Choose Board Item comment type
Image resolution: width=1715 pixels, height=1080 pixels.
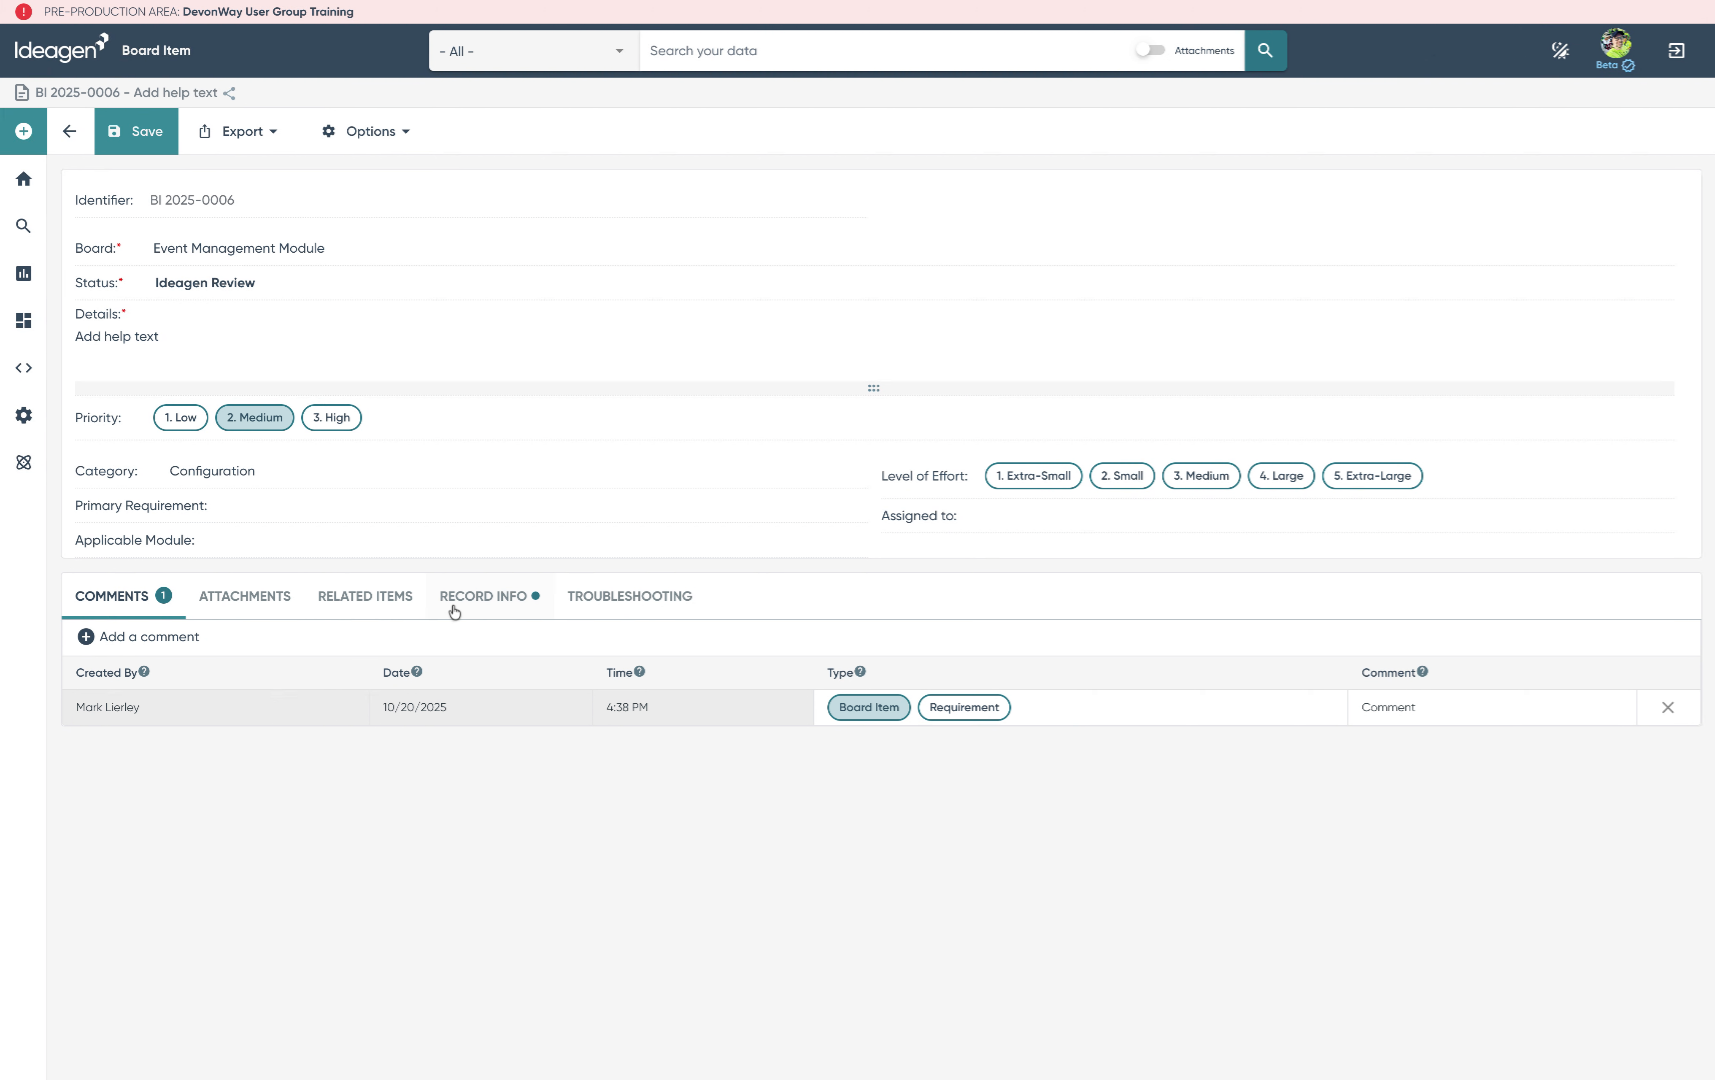click(869, 708)
